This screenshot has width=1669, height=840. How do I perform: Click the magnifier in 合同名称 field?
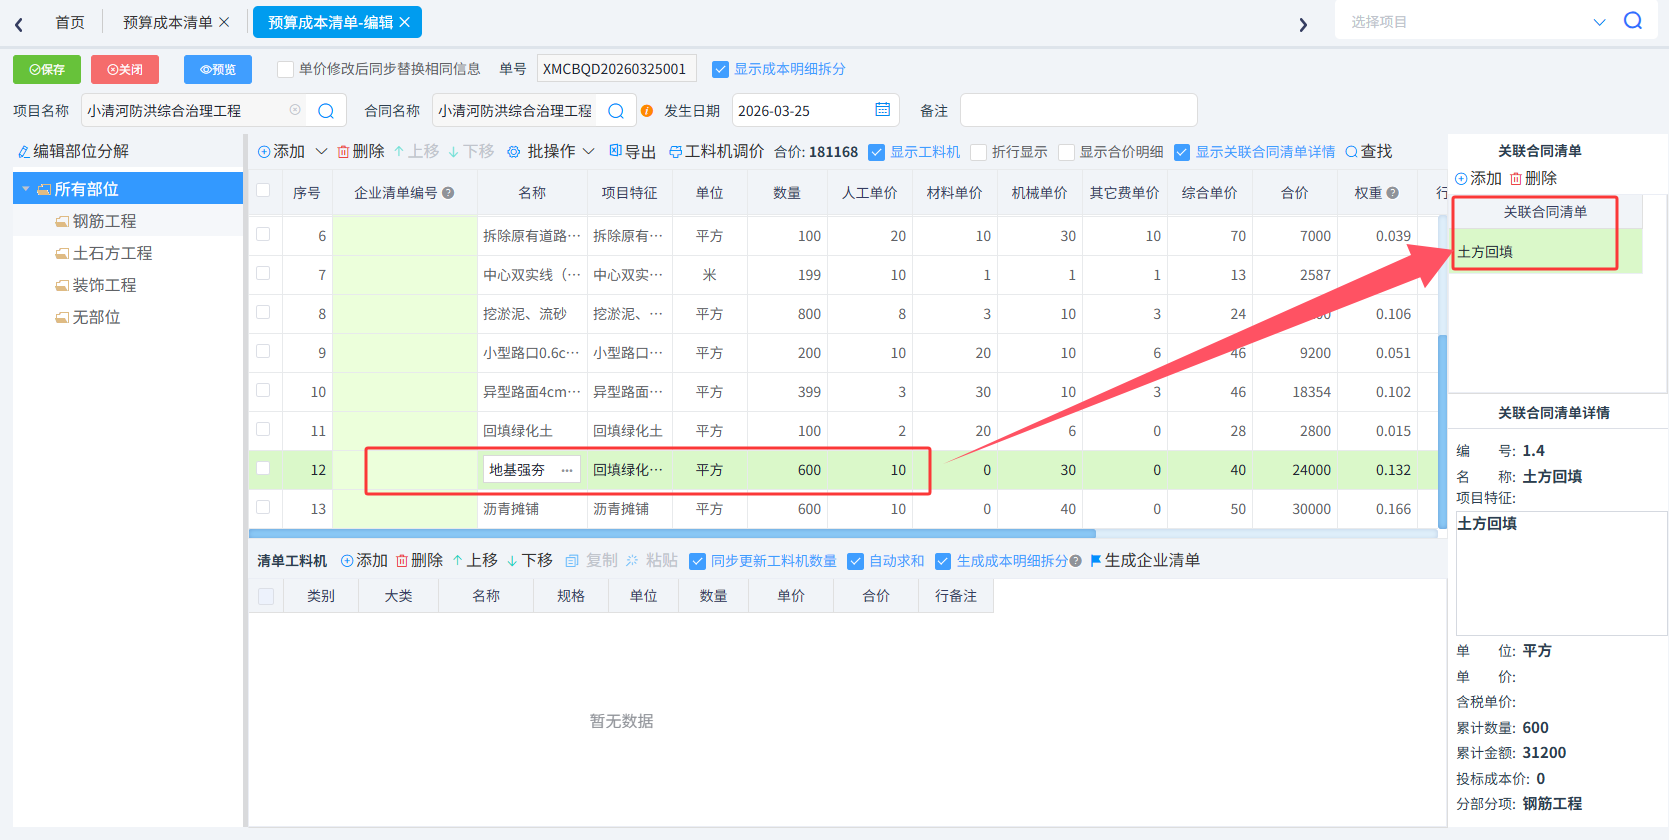pos(616,111)
